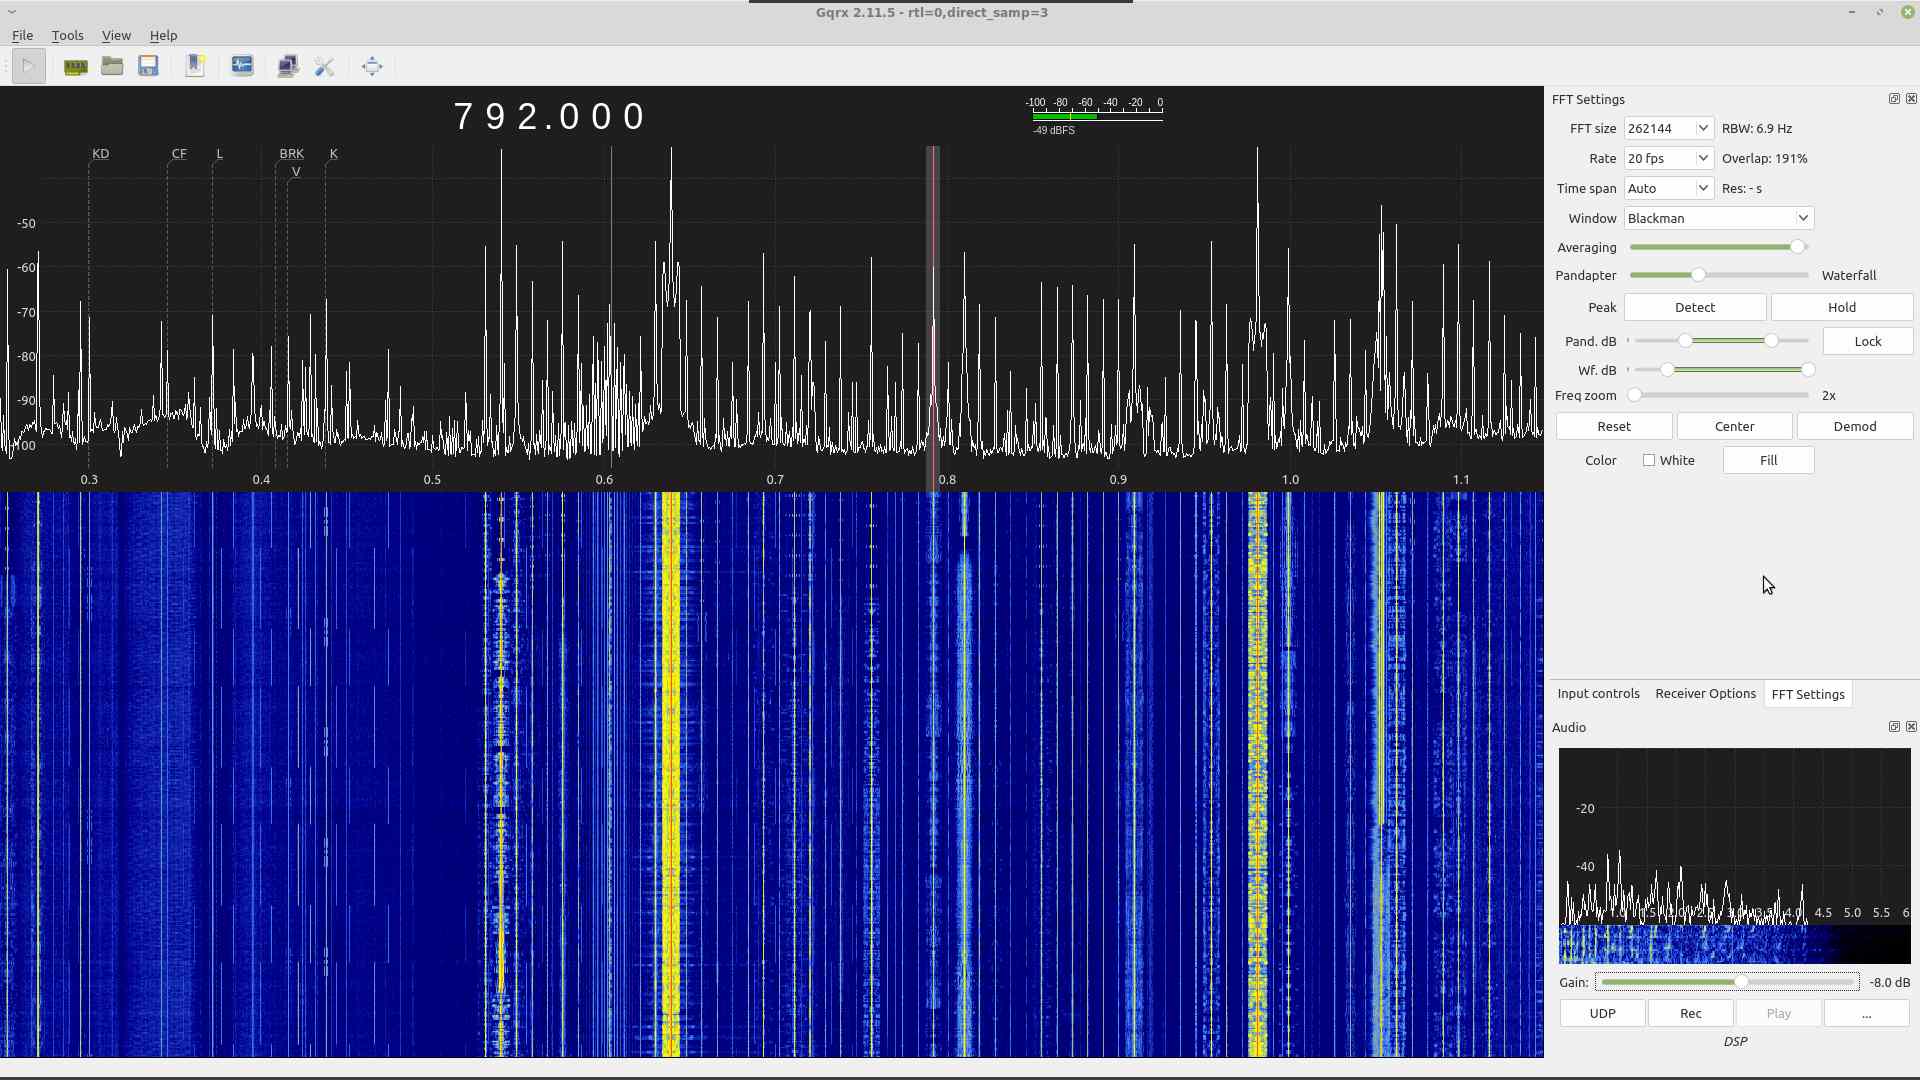
Task: Switch to the Receiver Options tab
Action: coord(1705,694)
